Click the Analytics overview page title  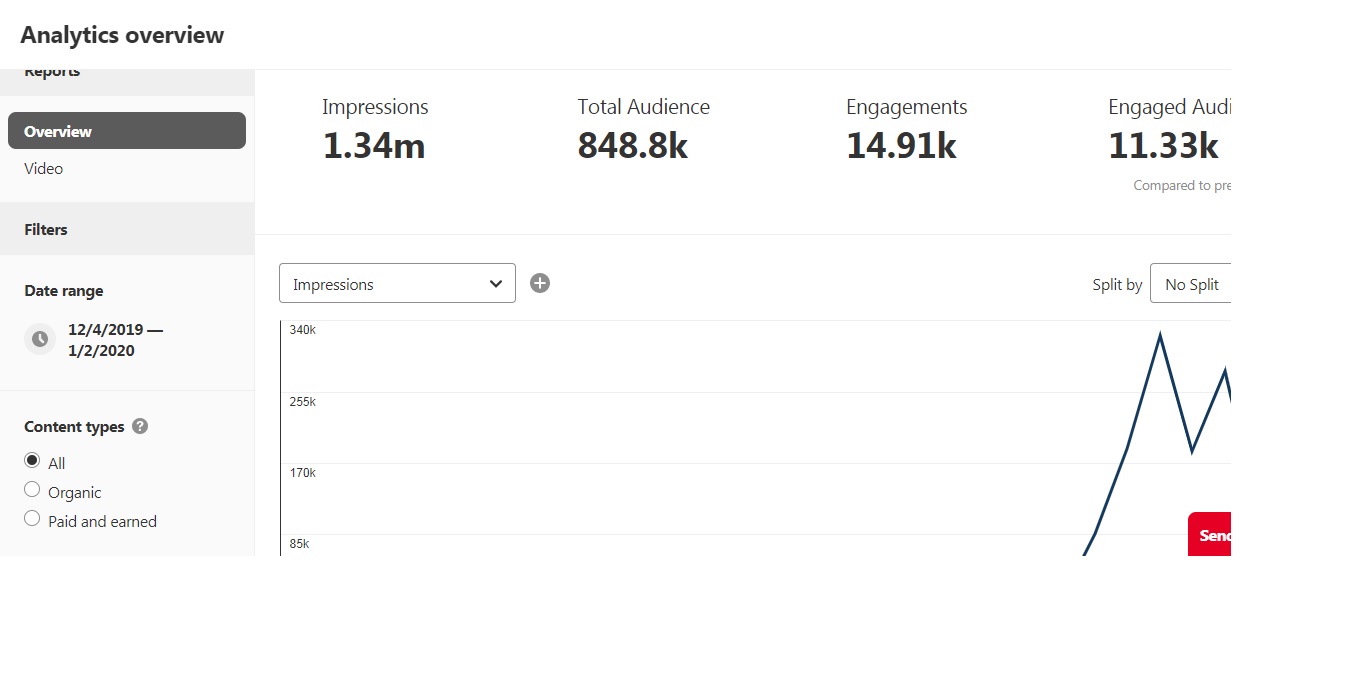122,35
